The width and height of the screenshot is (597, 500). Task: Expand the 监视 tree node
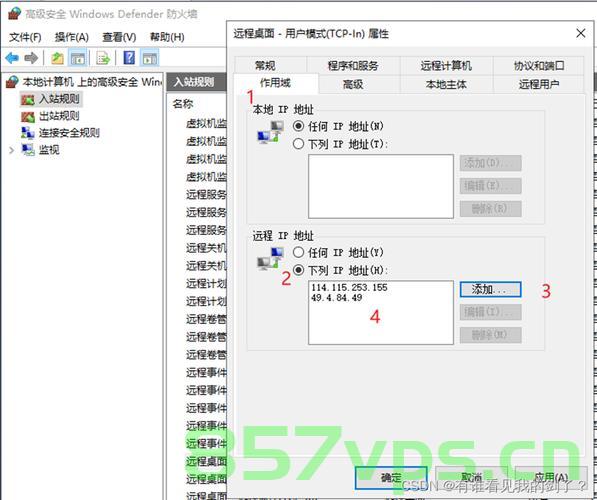(11, 150)
